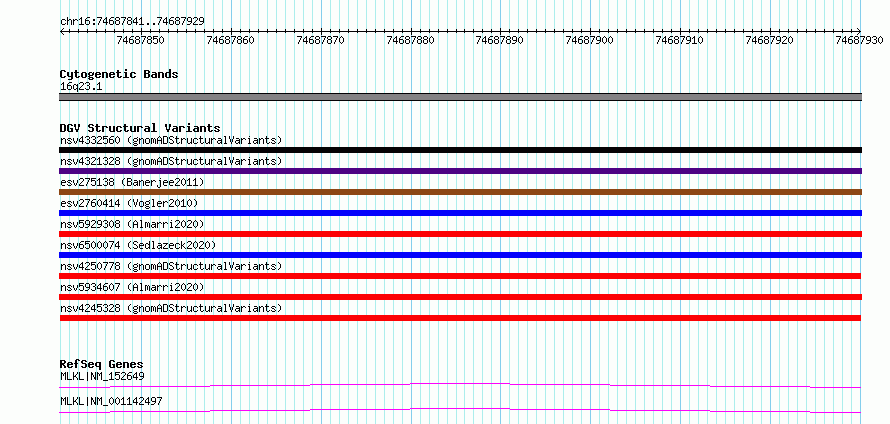The height and width of the screenshot is (424, 890).
Task: Click the red nsv4250778 variant bar
Action: (x=460, y=276)
